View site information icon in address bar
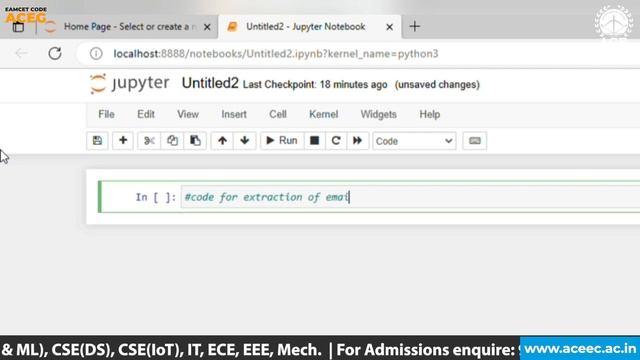 pos(96,53)
